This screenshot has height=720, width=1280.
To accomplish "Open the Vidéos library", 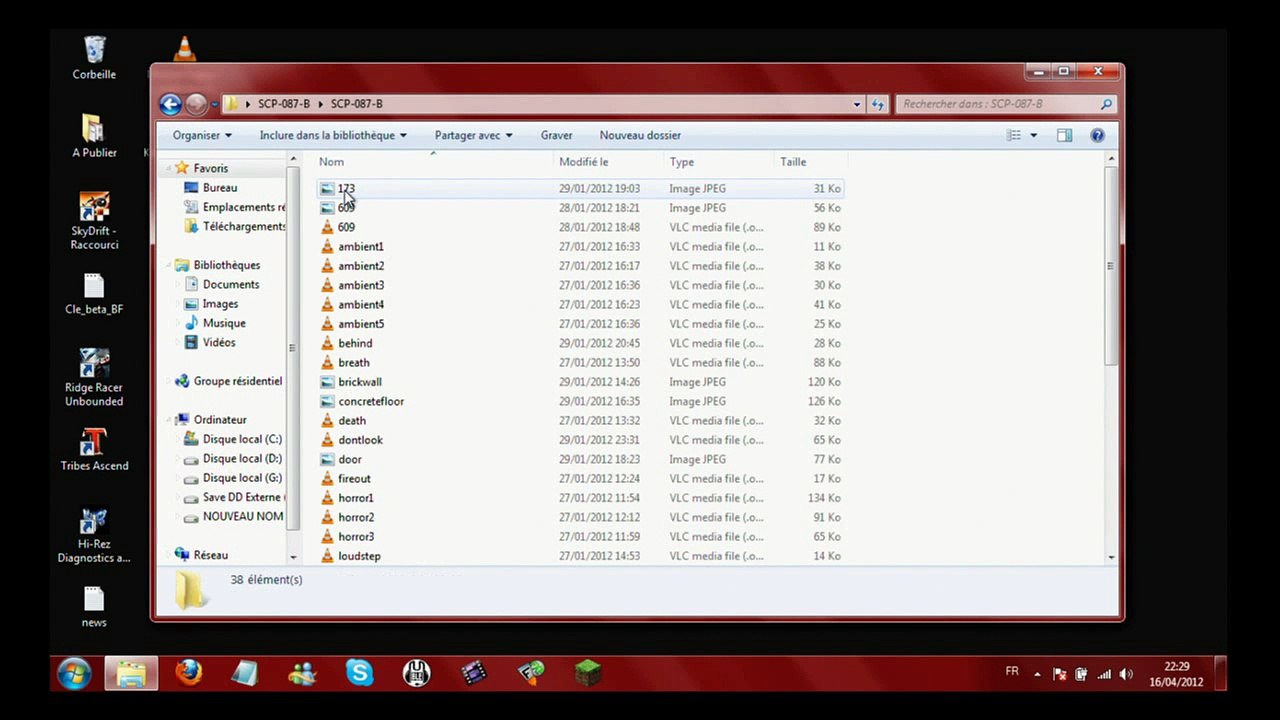I will [x=219, y=342].
